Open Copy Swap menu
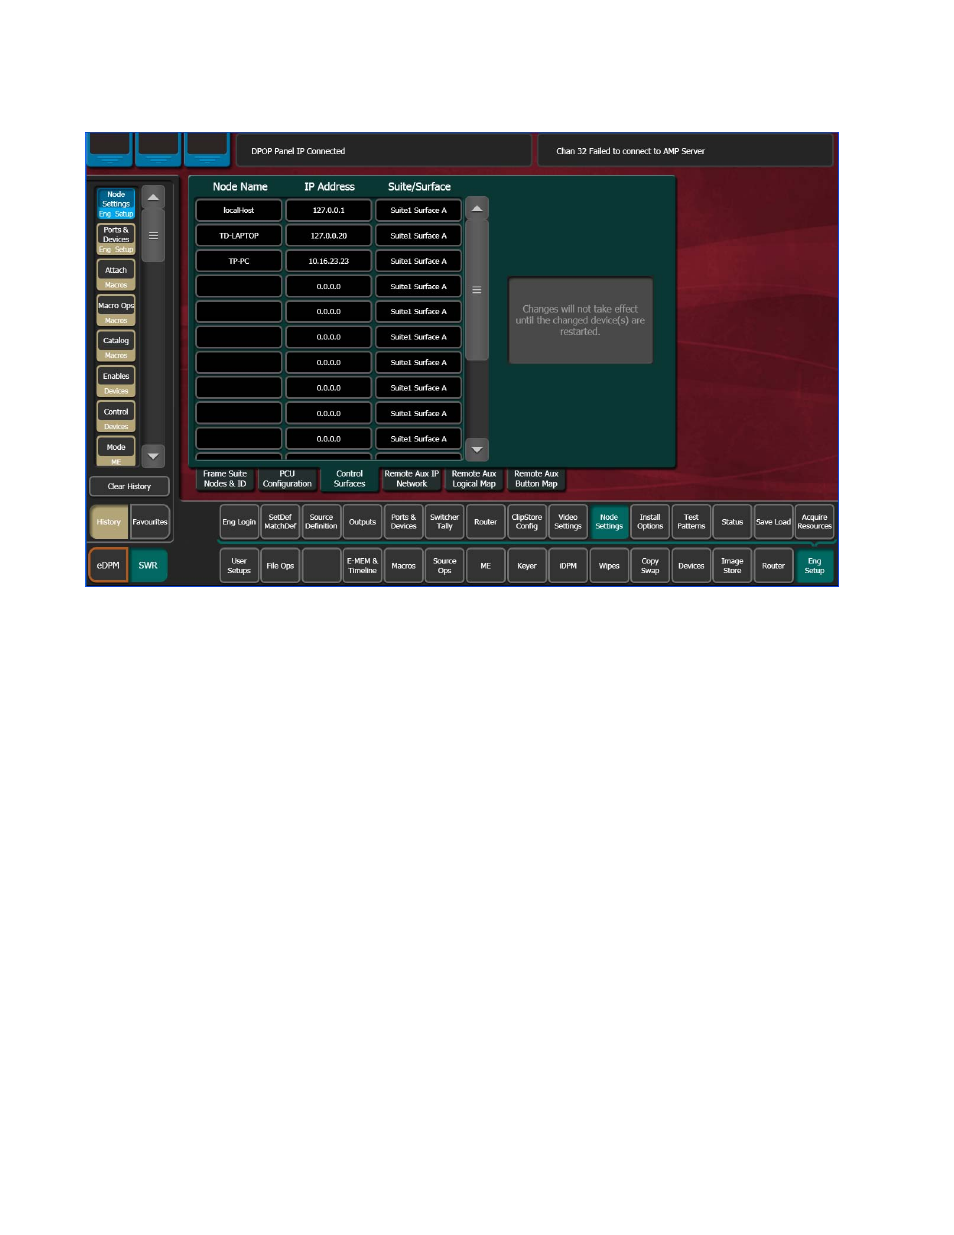 click(650, 565)
